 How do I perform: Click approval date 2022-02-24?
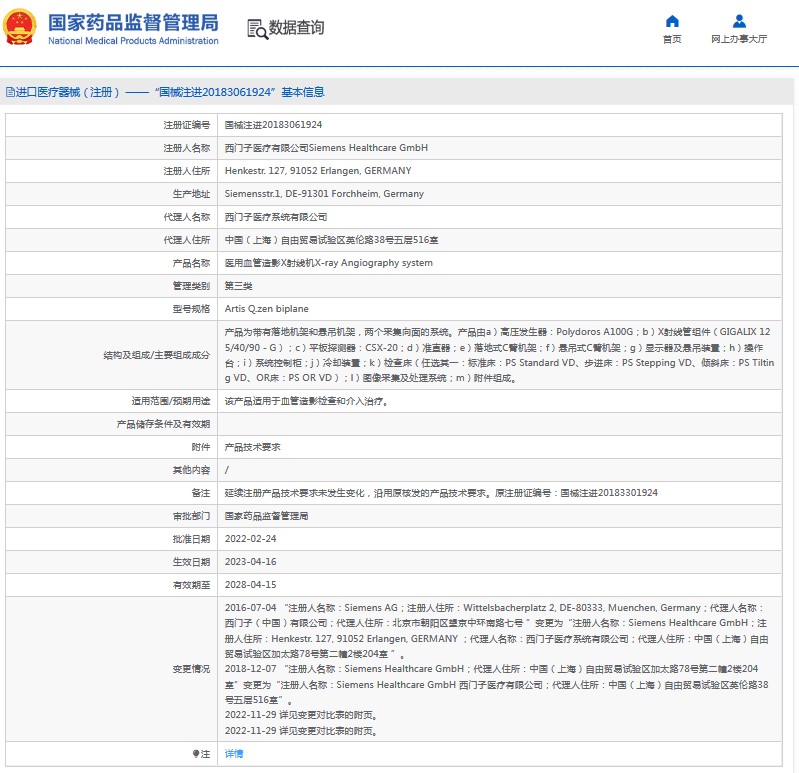[251, 539]
